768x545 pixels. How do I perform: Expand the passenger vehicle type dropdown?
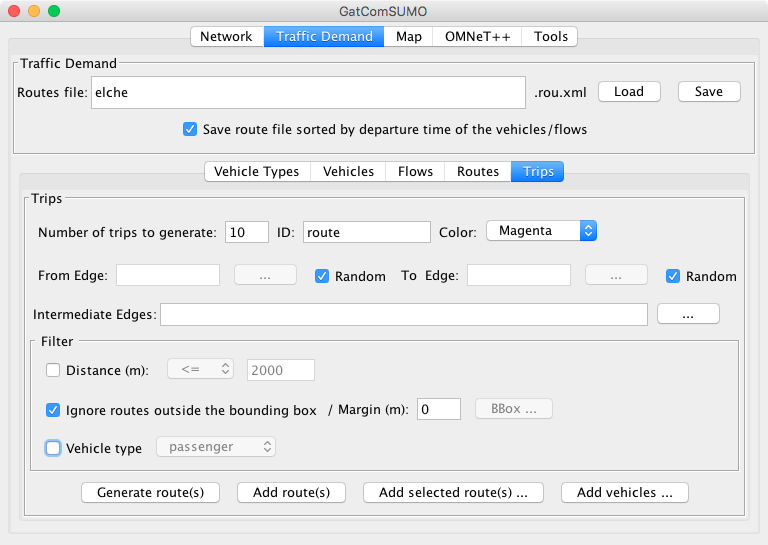click(216, 447)
